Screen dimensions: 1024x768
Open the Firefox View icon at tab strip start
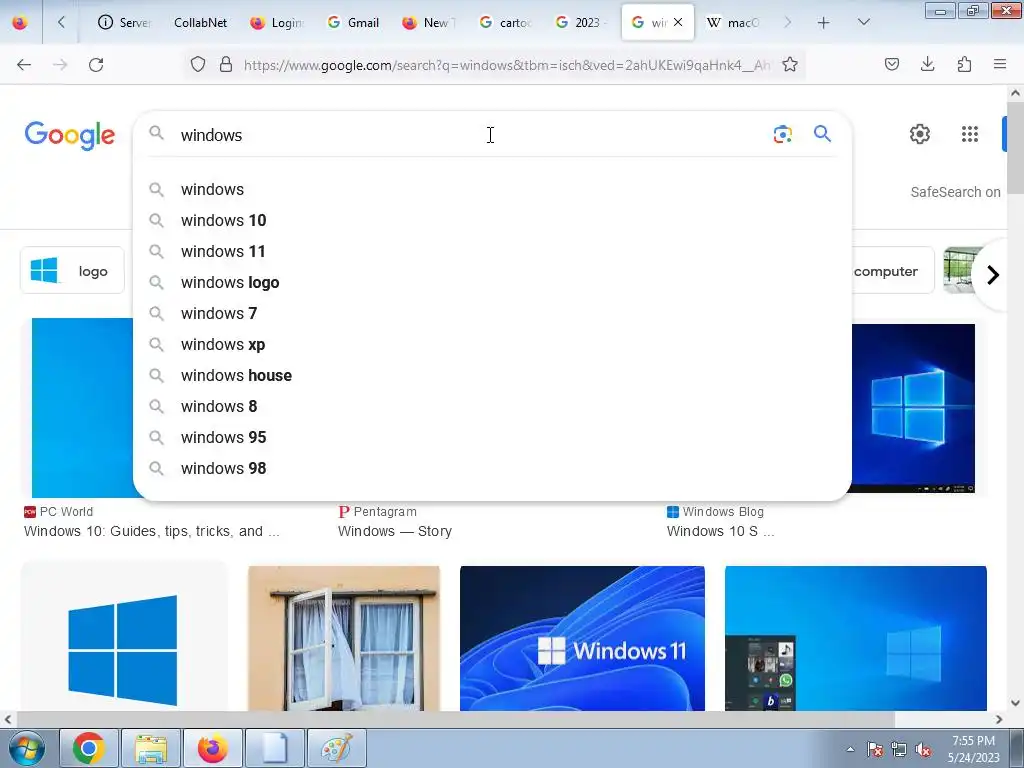point(20,22)
